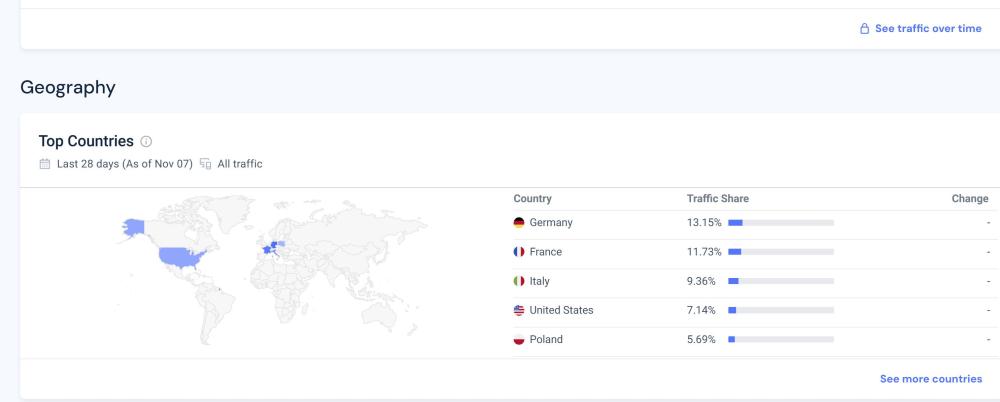Click the Top Countries heading

[x=86, y=142]
